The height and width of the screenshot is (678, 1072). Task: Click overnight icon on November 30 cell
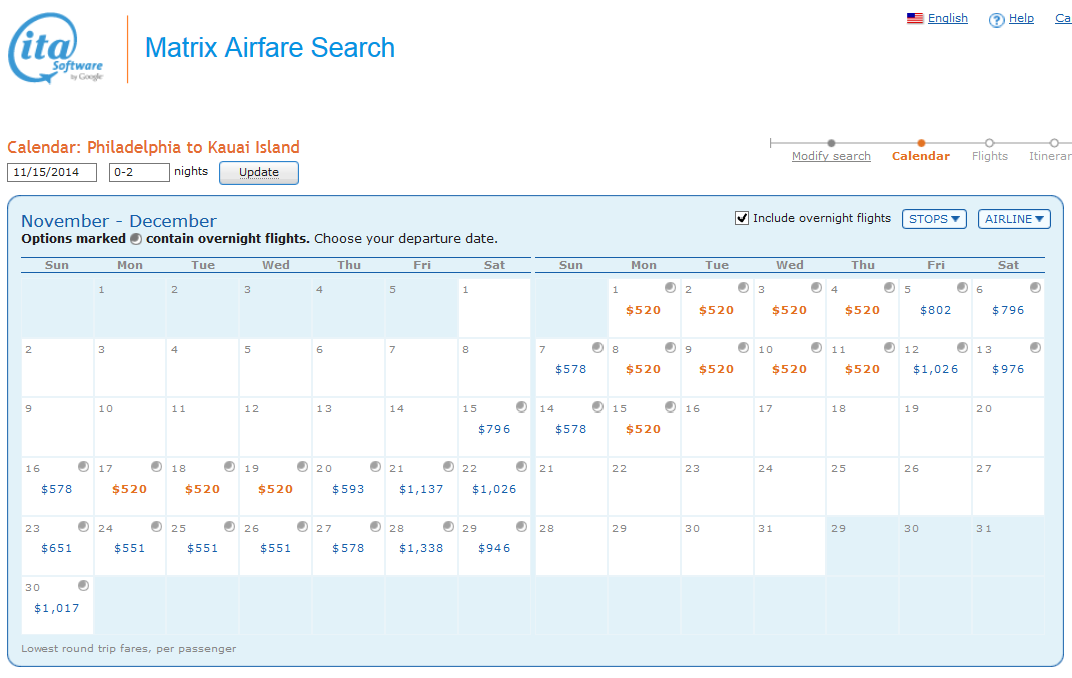point(83,585)
